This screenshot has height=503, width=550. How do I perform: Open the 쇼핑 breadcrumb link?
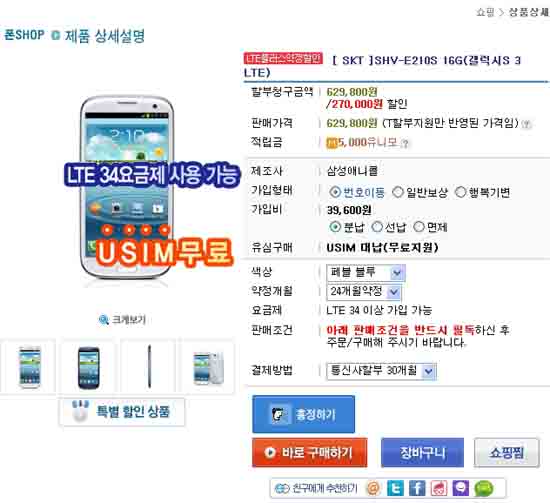tap(485, 12)
